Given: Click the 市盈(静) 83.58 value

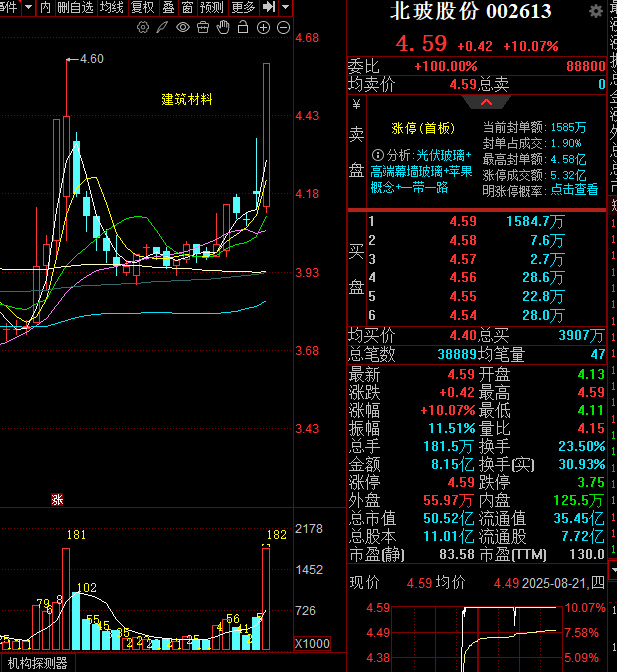Looking at the screenshot, I should pyautogui.click(x=457, y=554).
